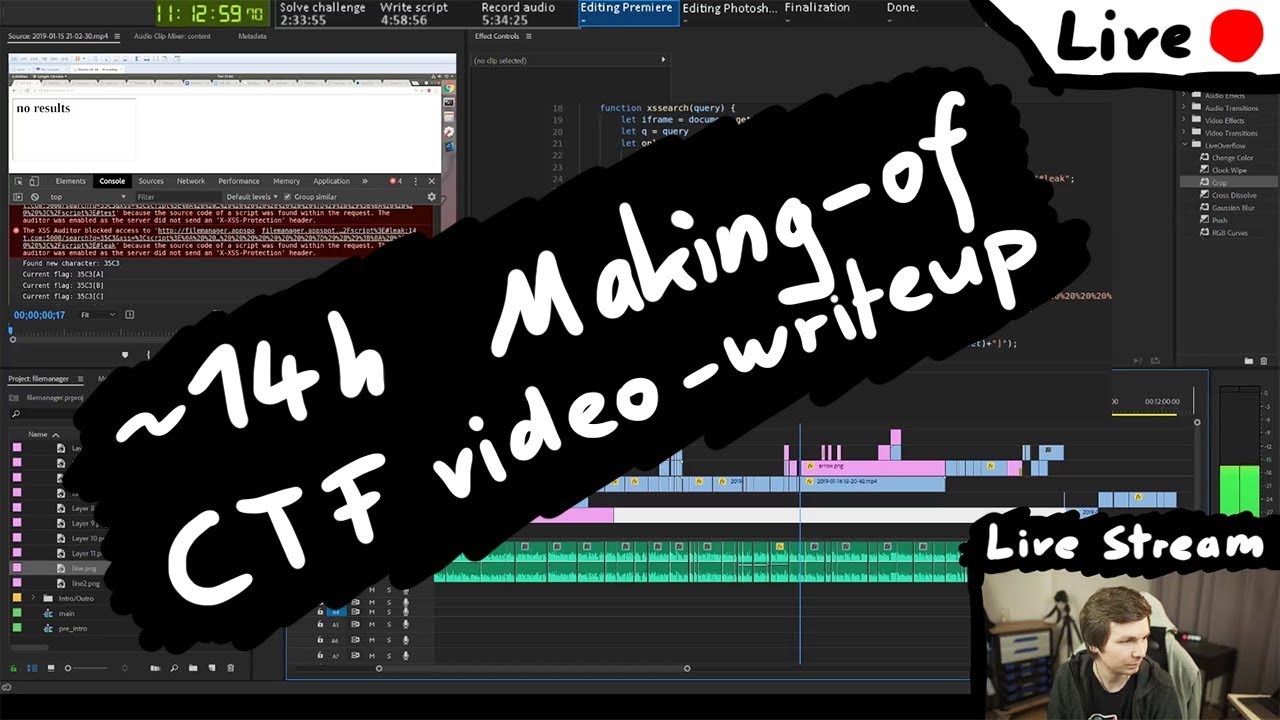Toggle the green write lock icon in Project panel
Screen dimensions: 1280x720
14,667
